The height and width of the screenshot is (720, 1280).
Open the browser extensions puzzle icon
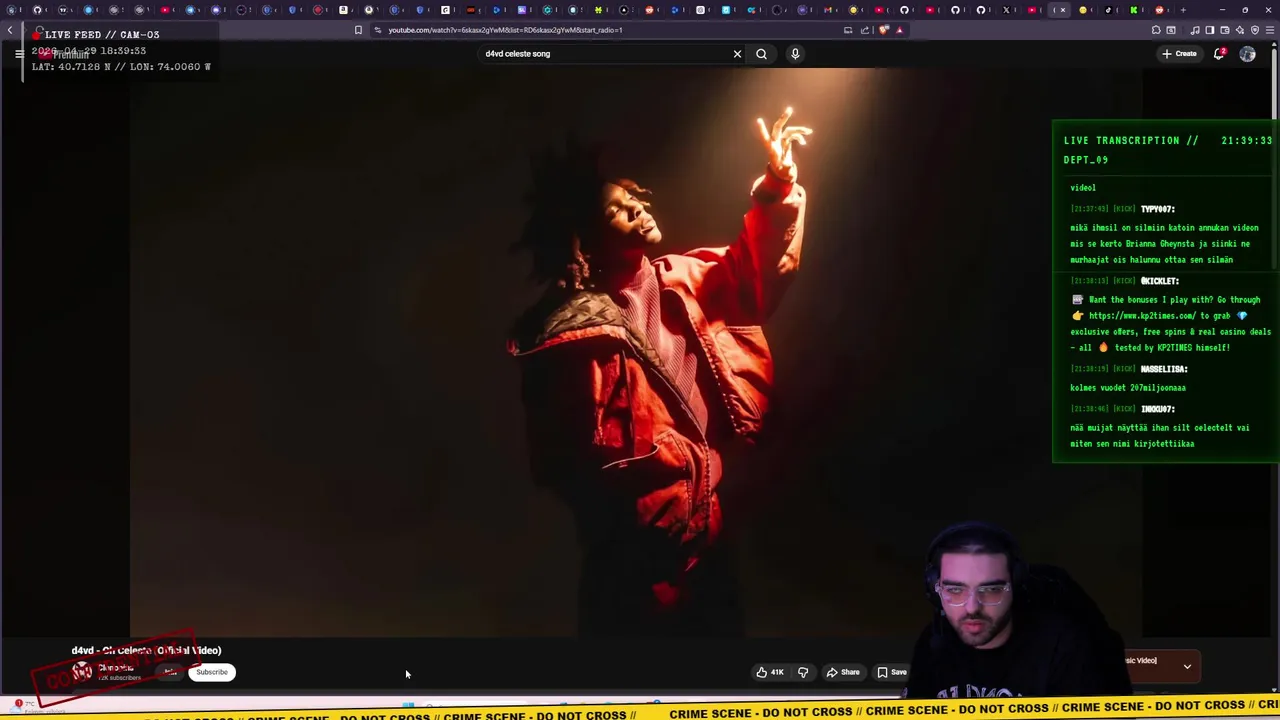point(1156,30)
